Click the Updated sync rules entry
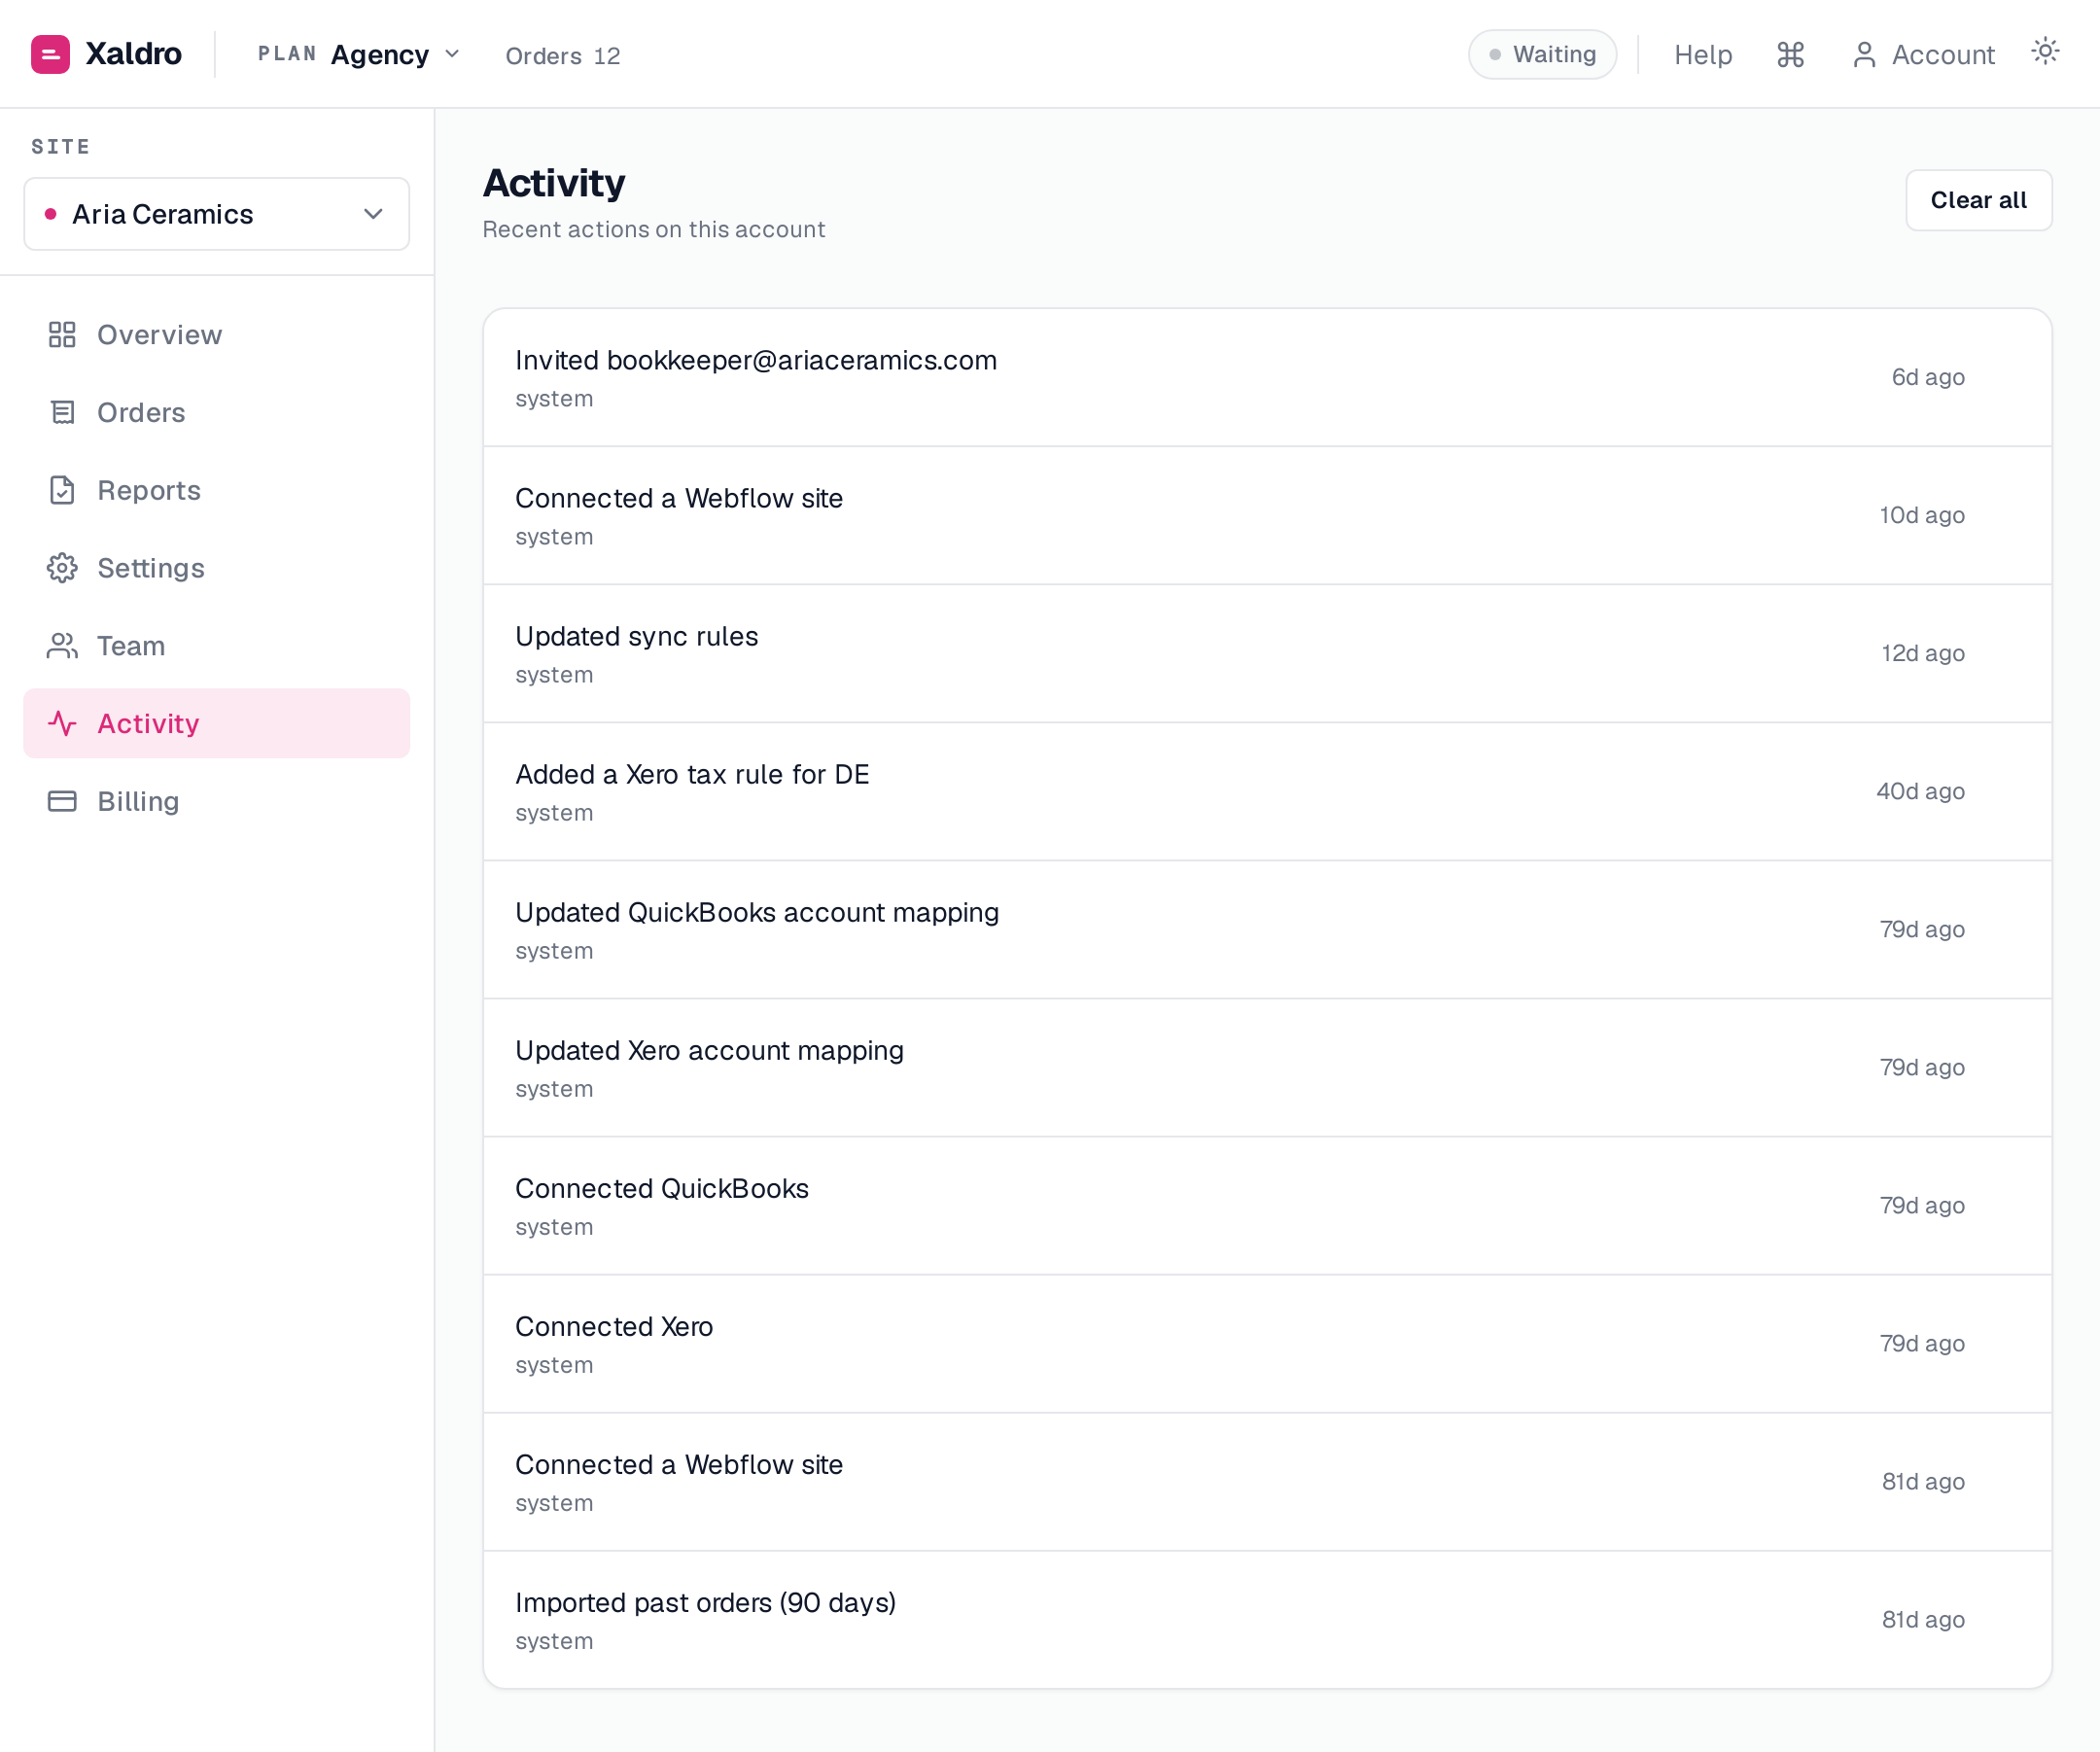Image resolution: width=2100 pixels, height=1752 pixels. point(1267,654)
